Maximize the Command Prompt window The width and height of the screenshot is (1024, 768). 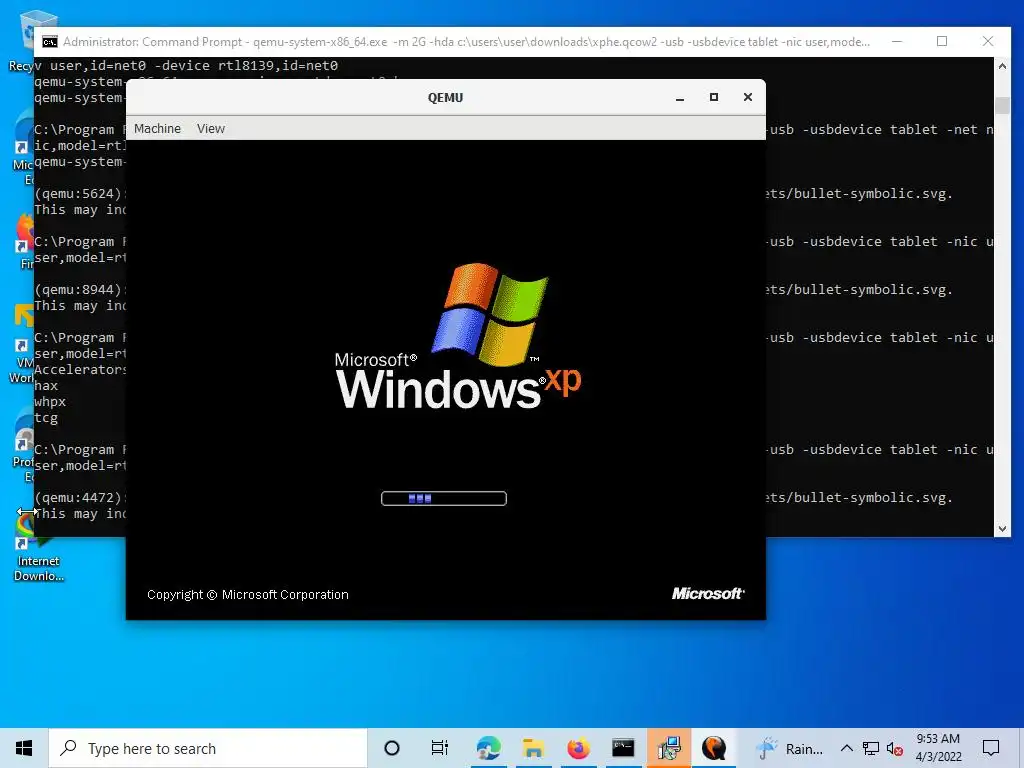pos(942,41)
